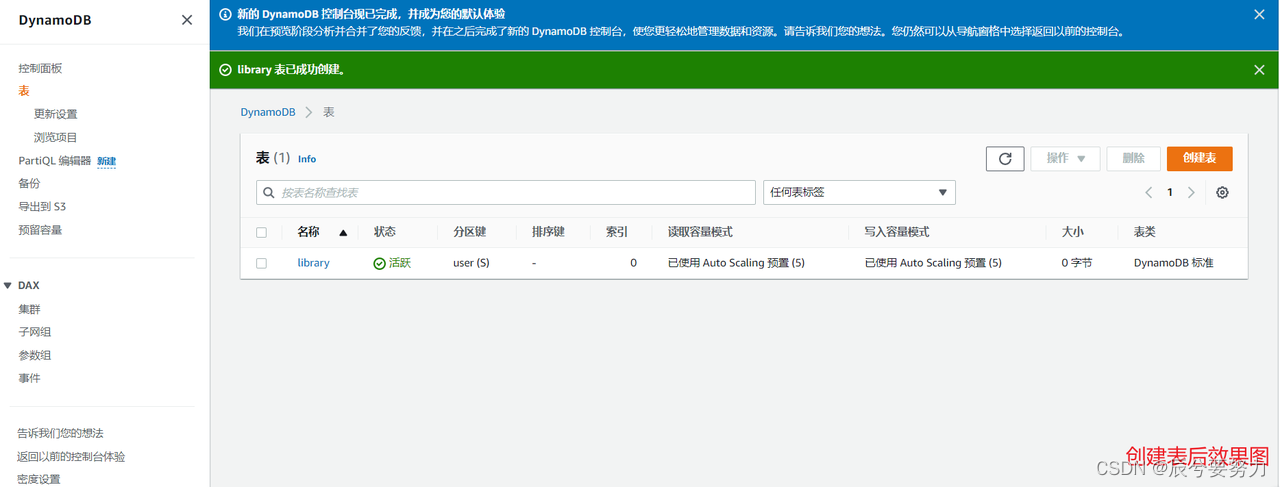Click 告诉我们您的想法 link
This screenshot has height=487, width=1280.
tap(60, 433)
